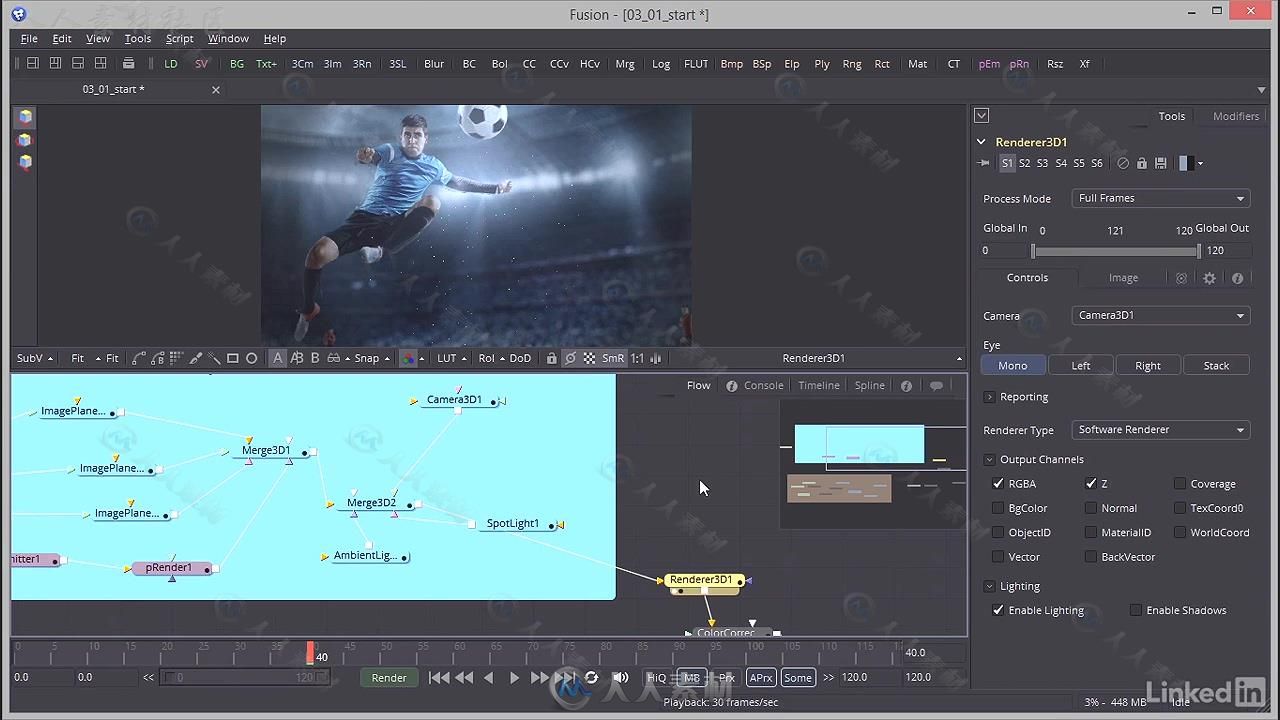This screenshot has height=720, width=1280.
Task: Open the LUT dropdown in viewer toolbar
Action: point(451,358)
